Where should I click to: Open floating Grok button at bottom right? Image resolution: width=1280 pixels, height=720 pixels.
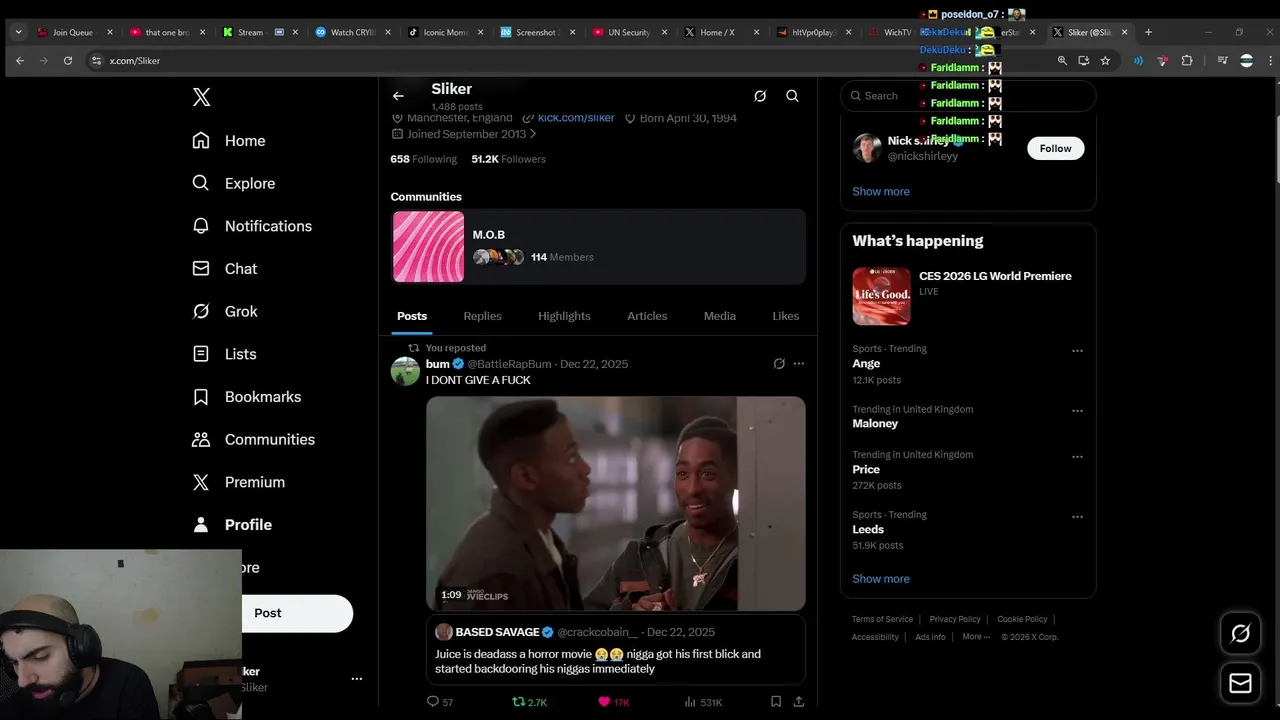click(1240, 633)
